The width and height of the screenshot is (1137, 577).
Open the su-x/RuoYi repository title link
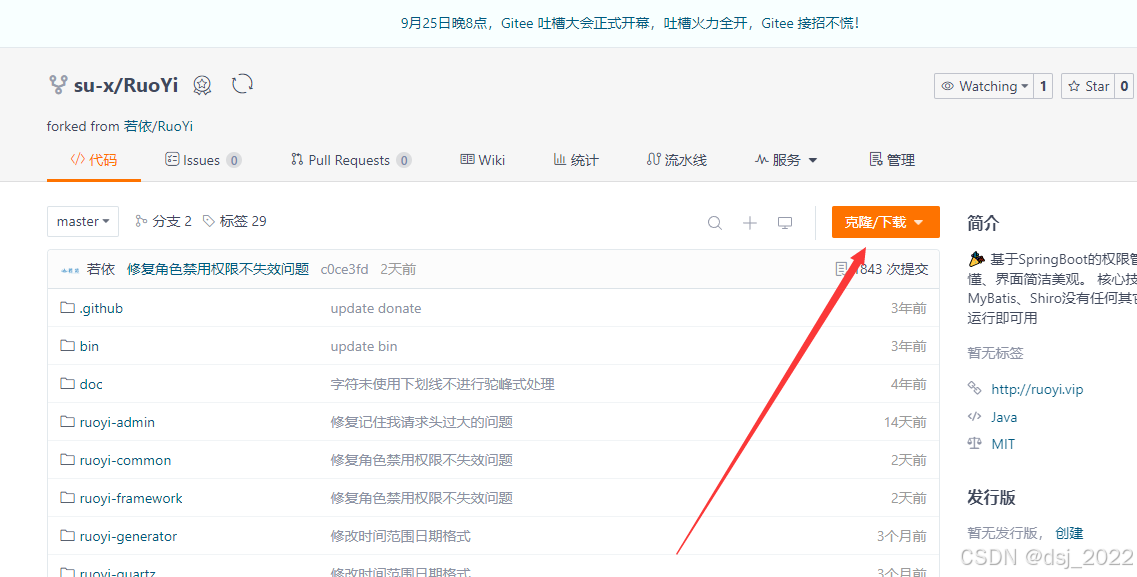(126, 85)
